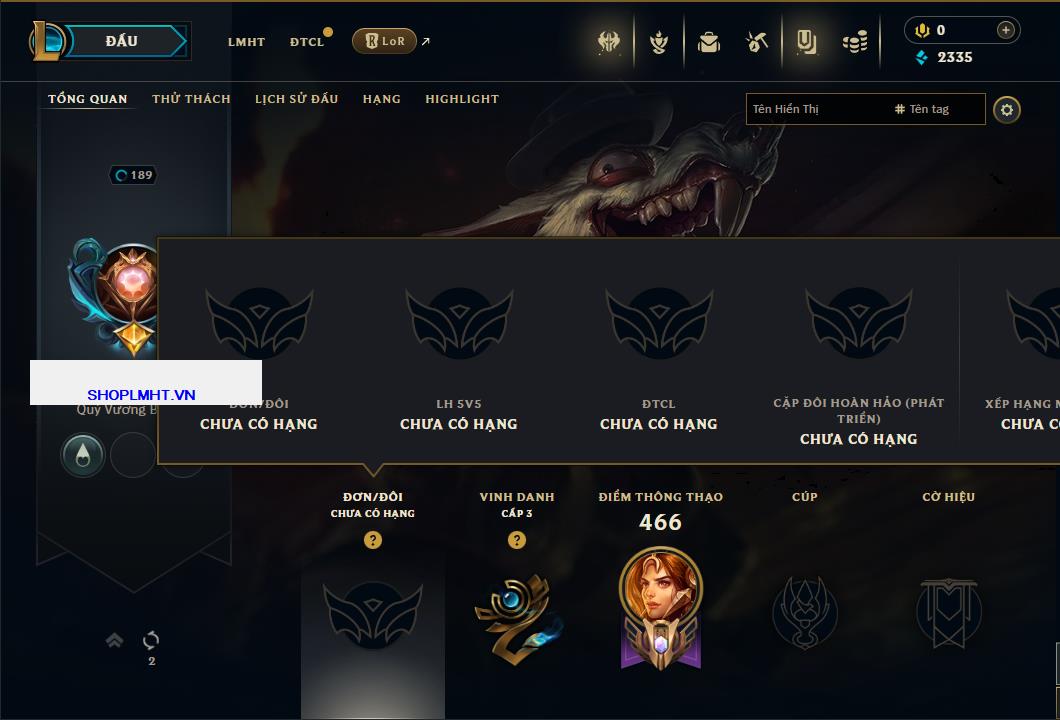
Task: Switch to the Lịch Sử Đấu tab
Action: click(296, 99)
